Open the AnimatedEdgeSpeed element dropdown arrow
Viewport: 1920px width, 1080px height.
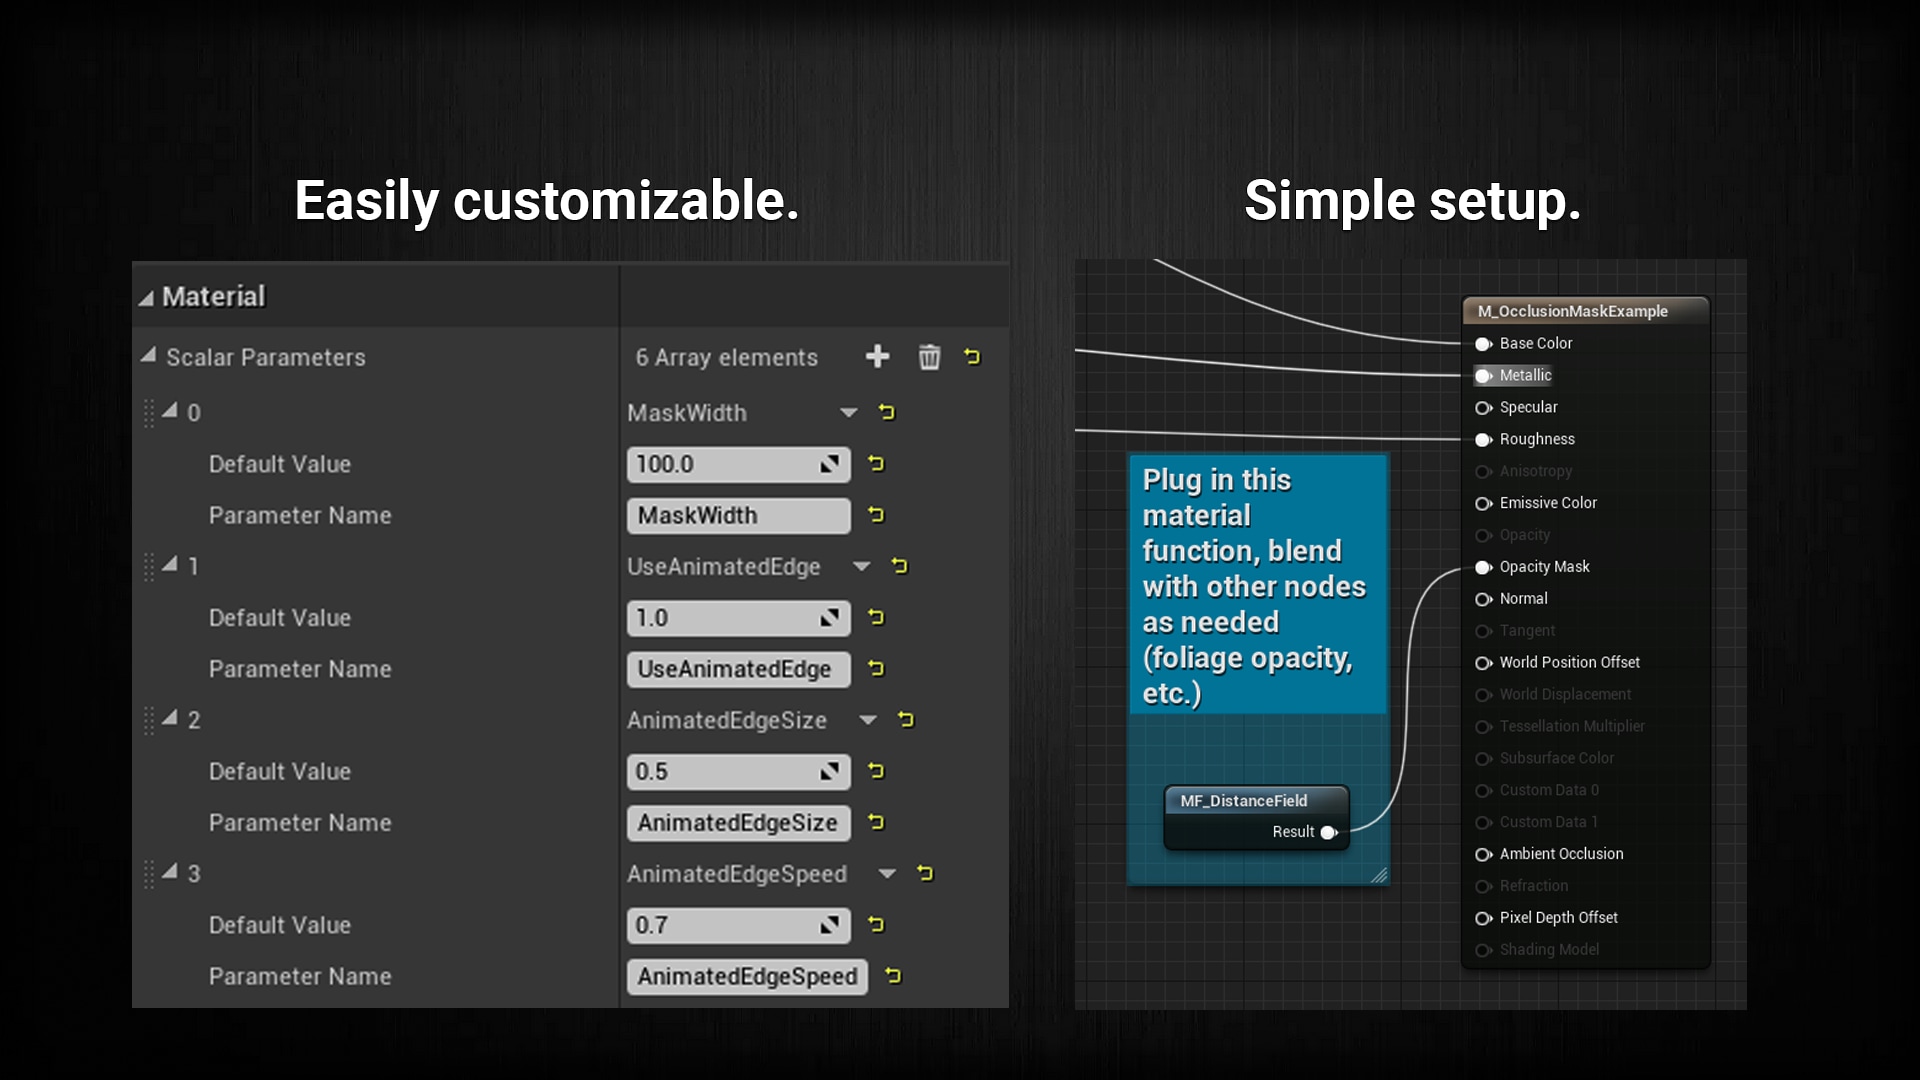coord(886,873)
